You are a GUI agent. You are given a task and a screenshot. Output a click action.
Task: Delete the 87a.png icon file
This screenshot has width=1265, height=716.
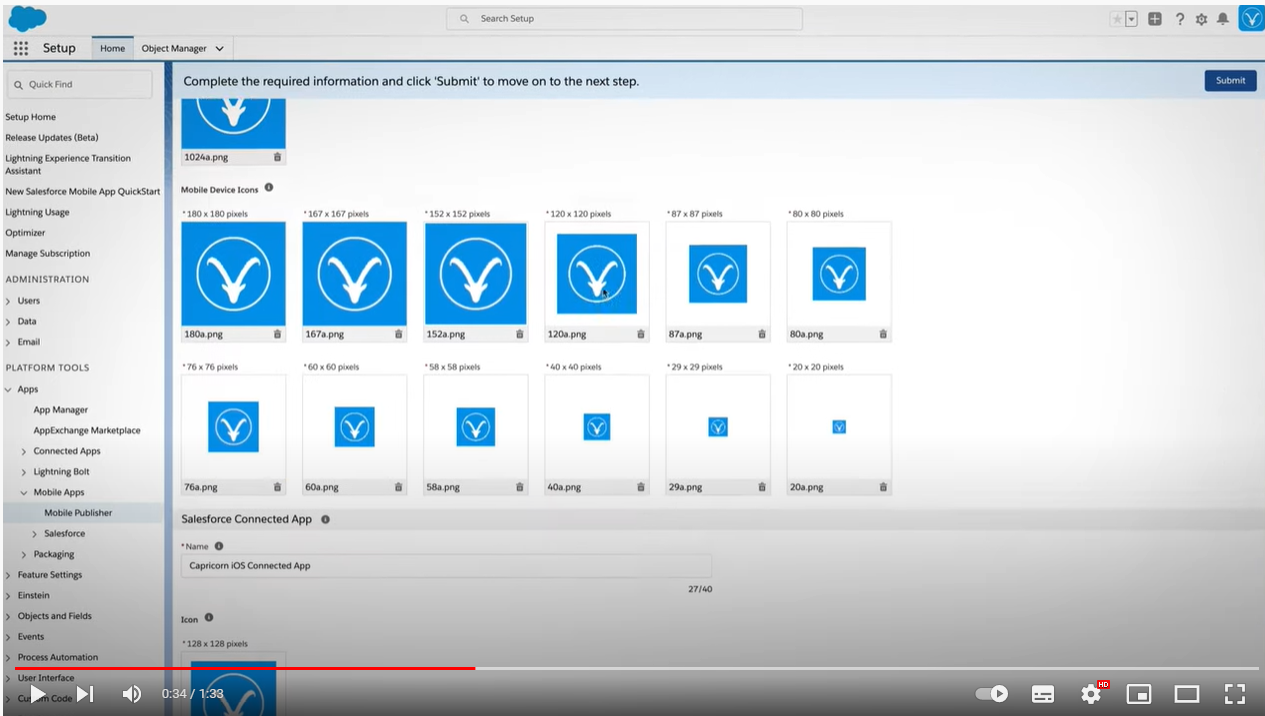point(762,334)
